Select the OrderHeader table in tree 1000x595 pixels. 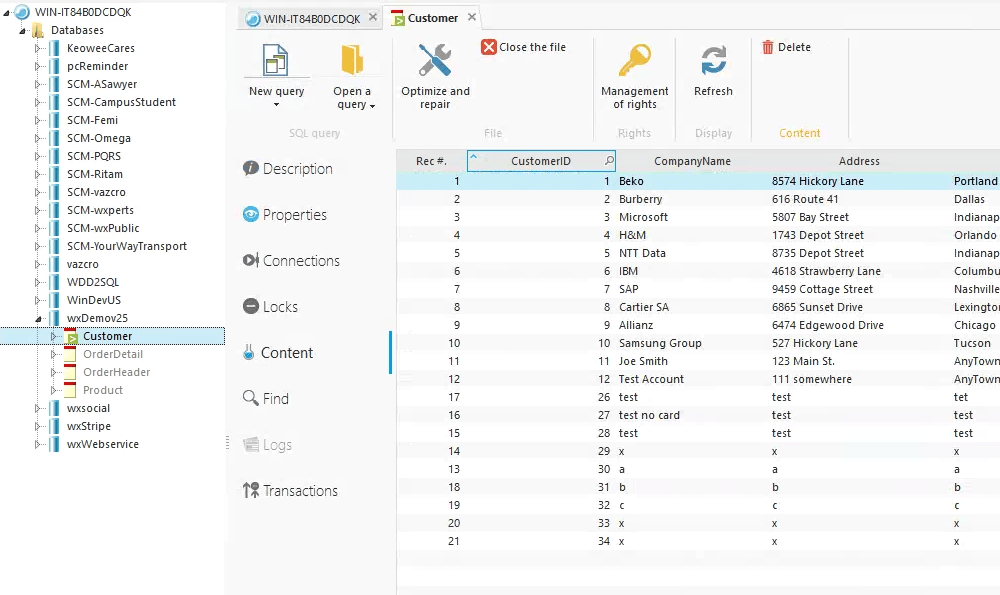coord(116,372)
